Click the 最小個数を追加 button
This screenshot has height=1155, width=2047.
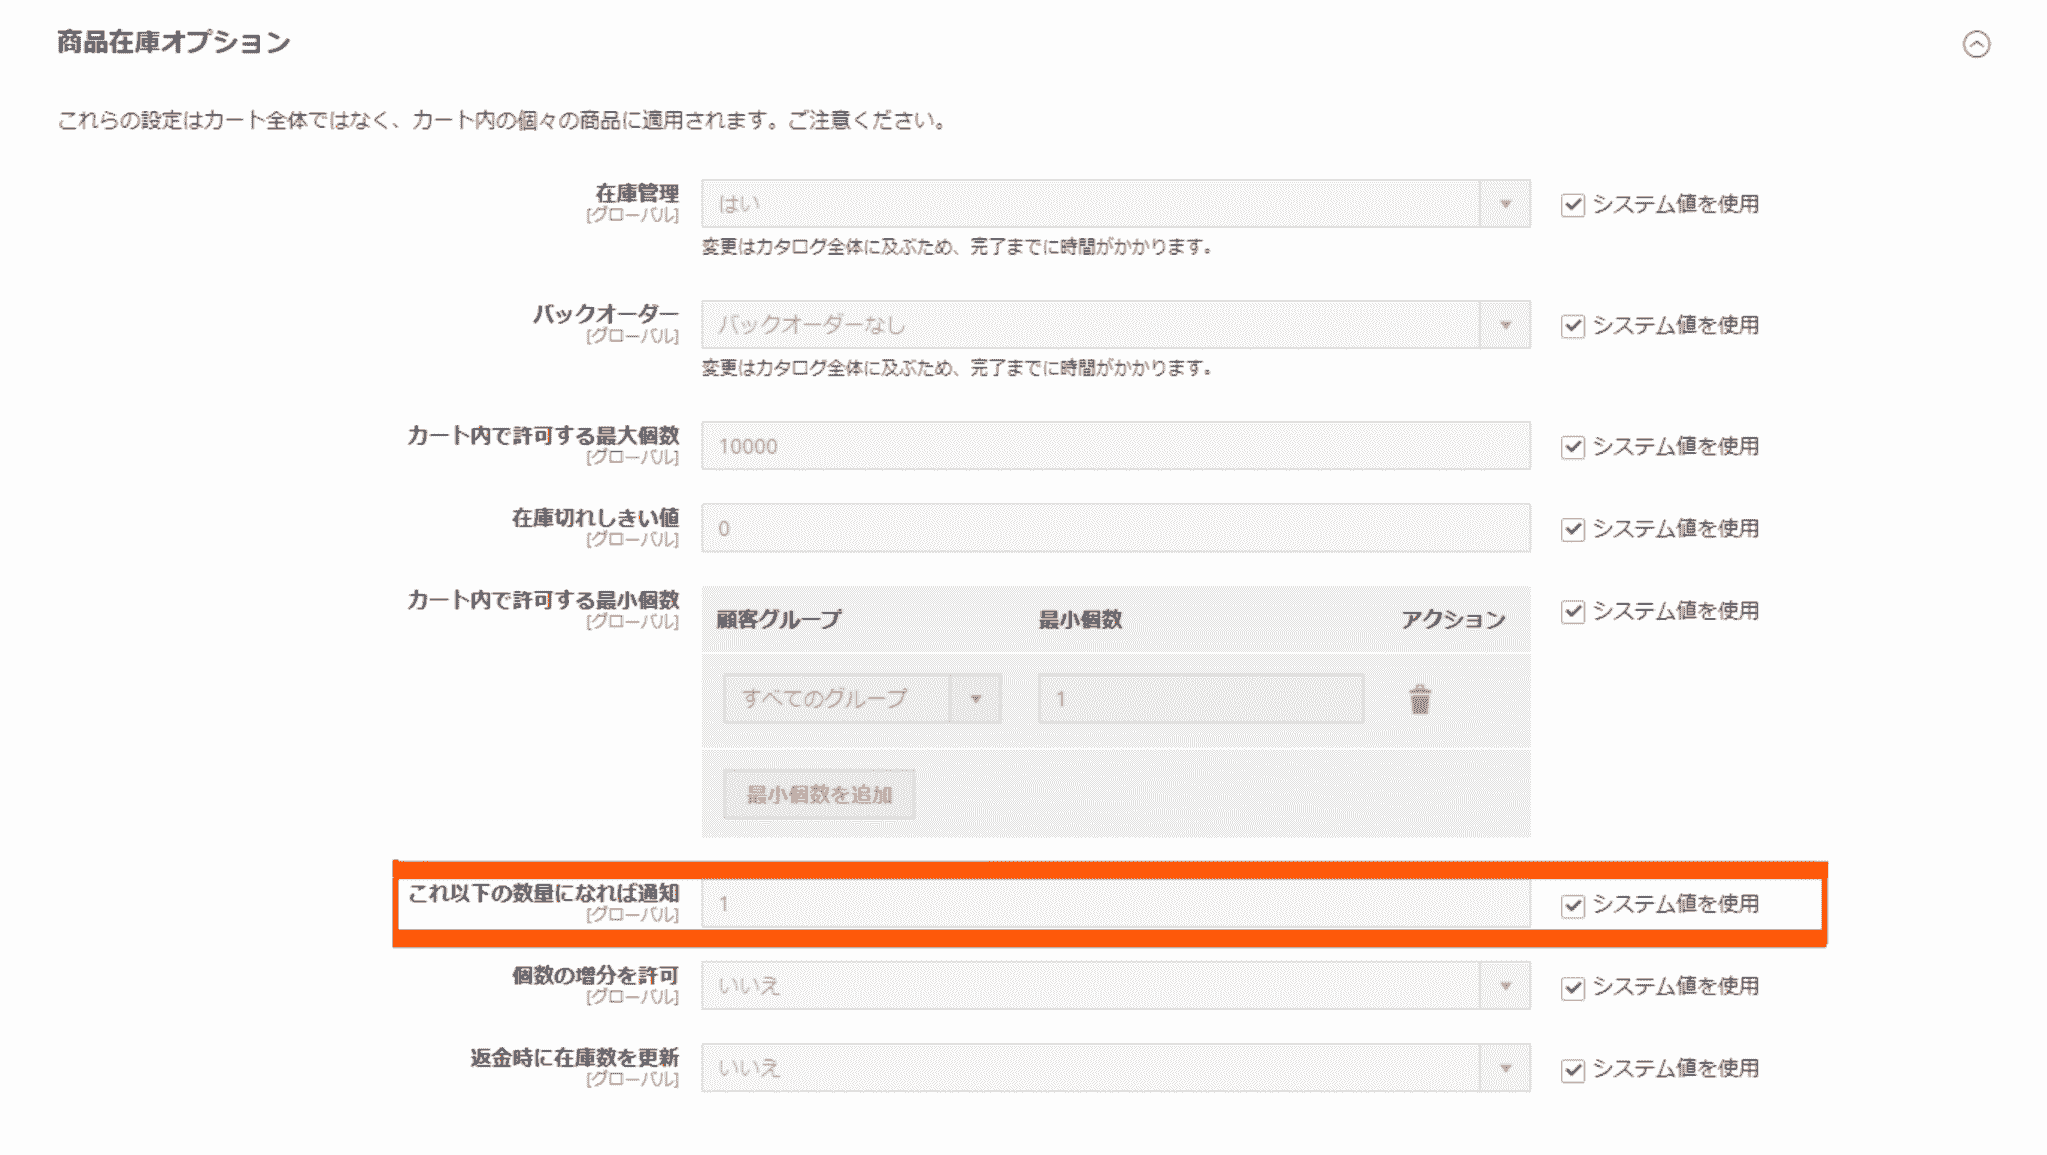pyautogui.click(x=818, y=793)
